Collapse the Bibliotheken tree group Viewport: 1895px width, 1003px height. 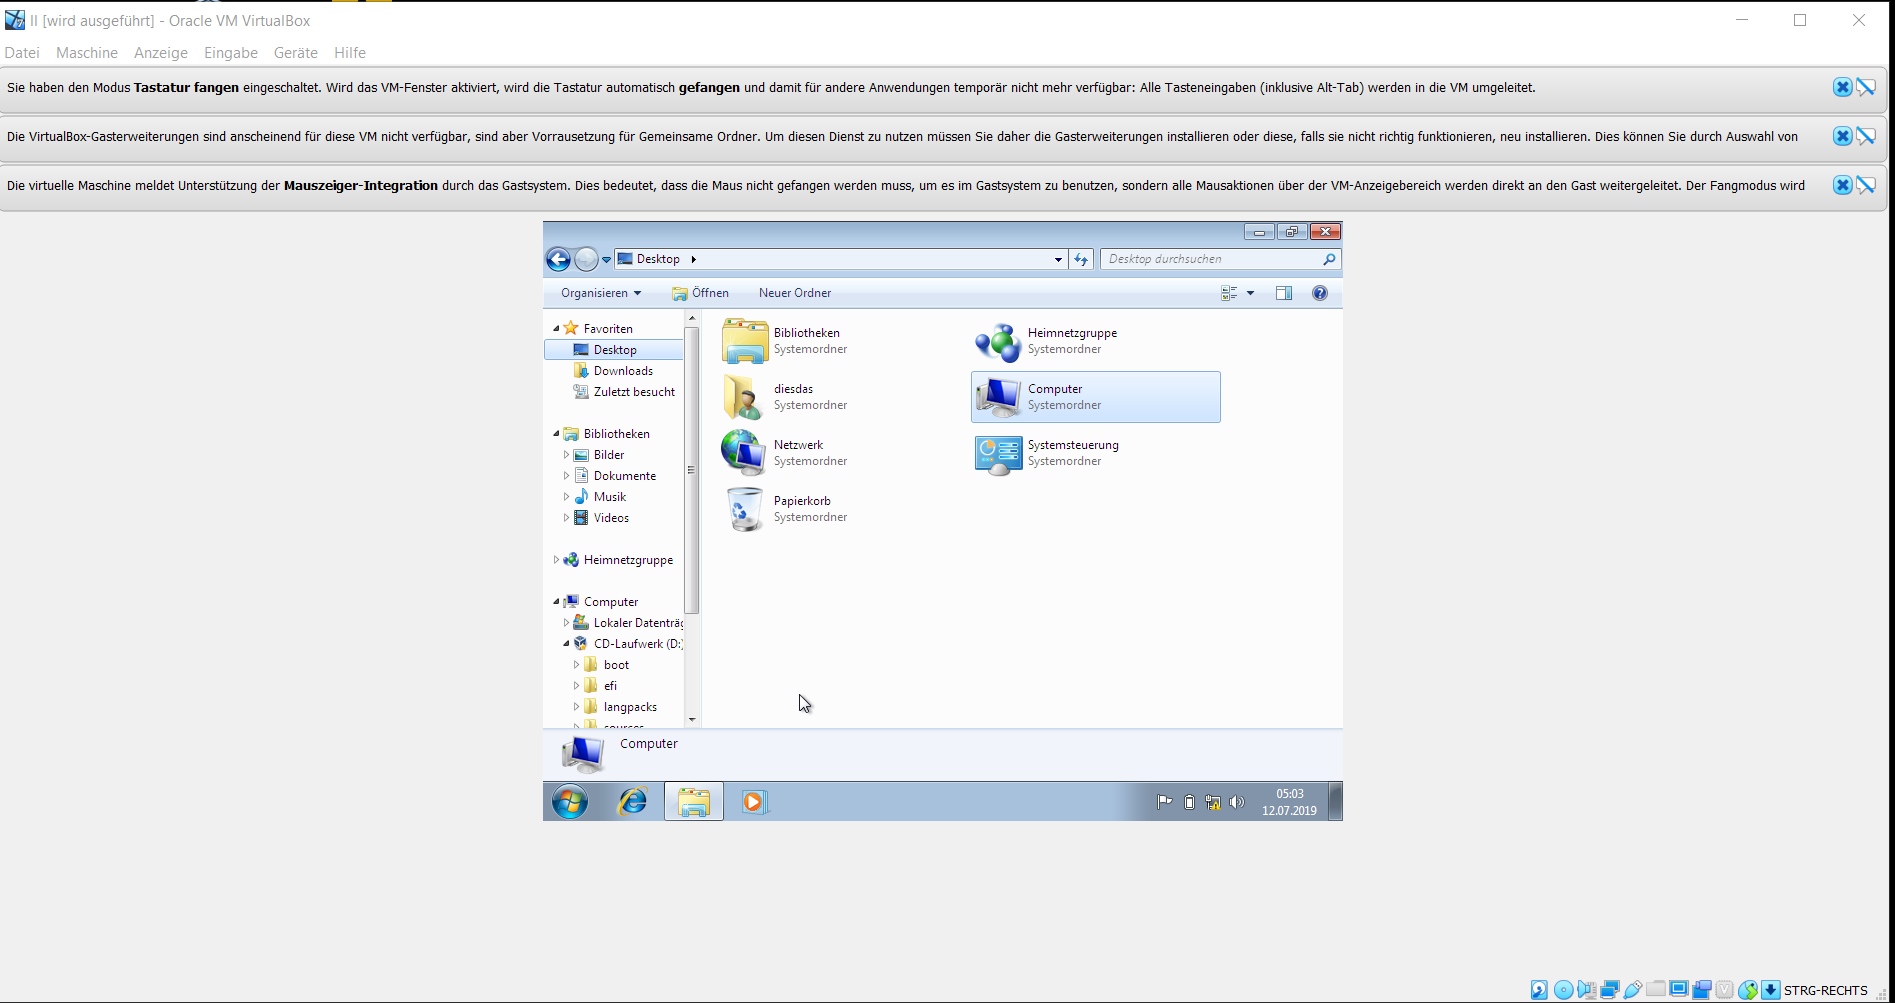tap(556, 434)
